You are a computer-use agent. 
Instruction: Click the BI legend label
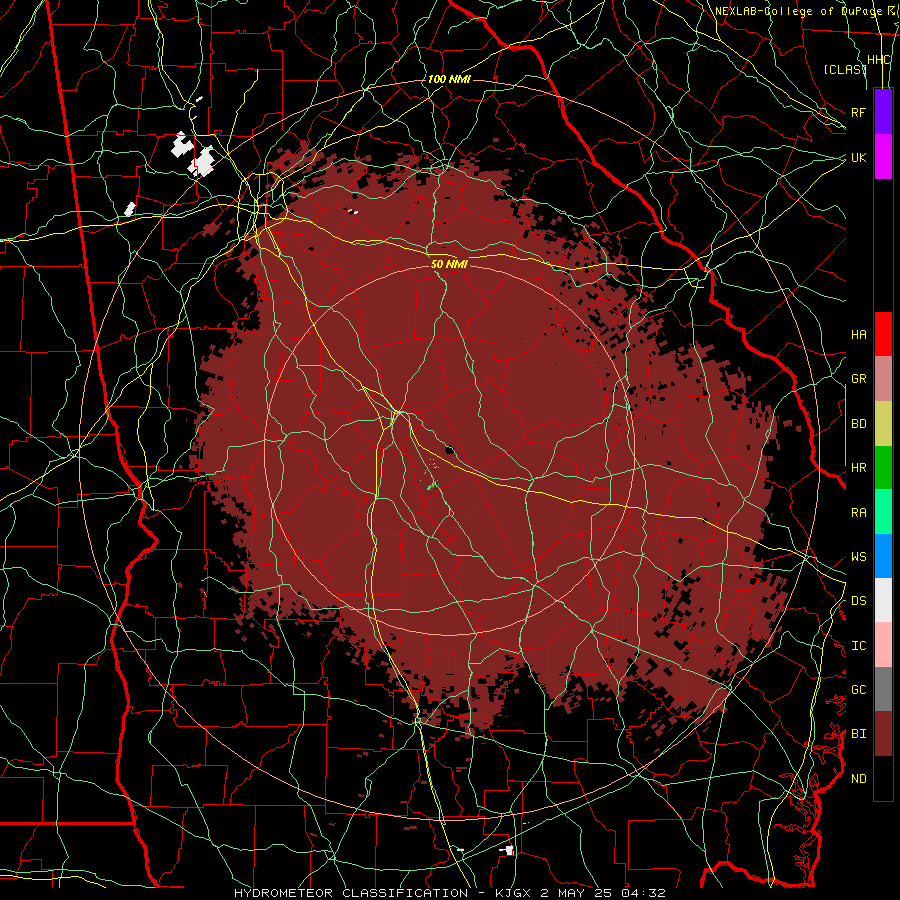(858, 734)
